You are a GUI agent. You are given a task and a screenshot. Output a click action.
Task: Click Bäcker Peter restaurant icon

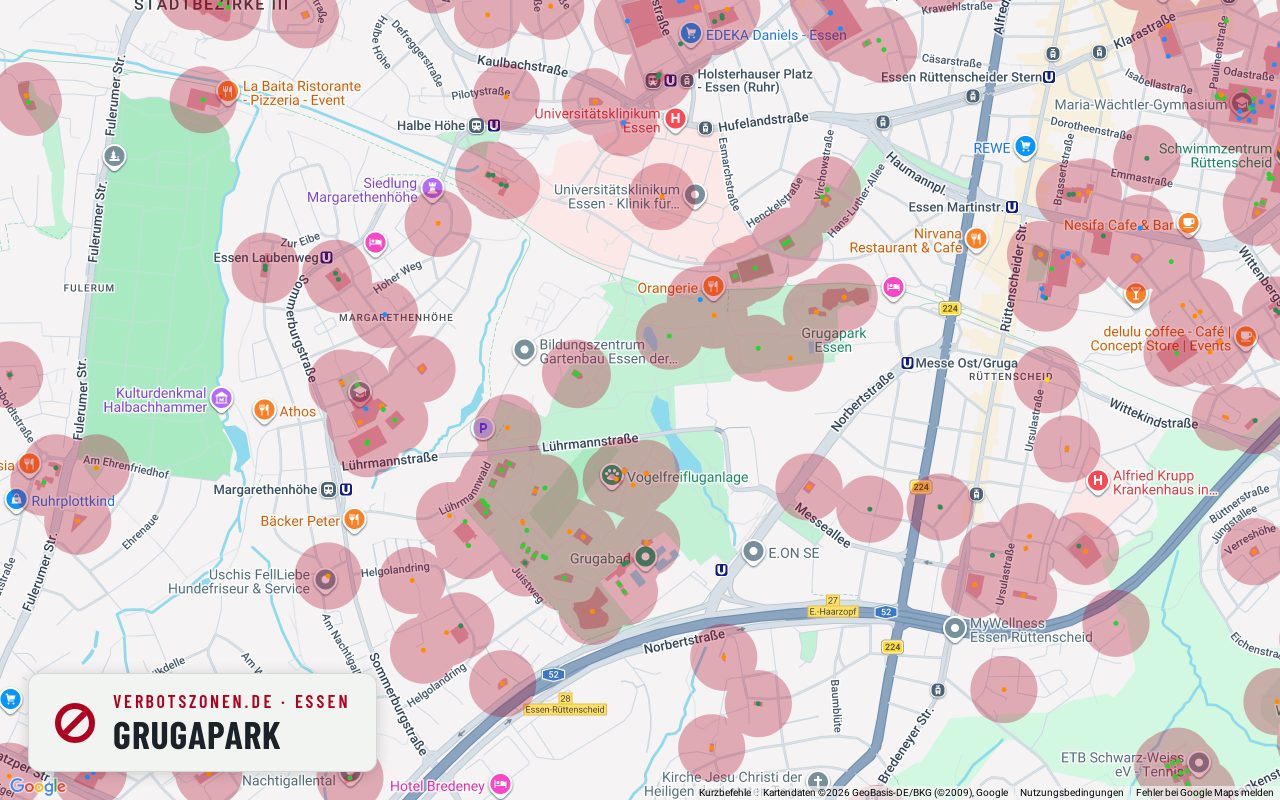[x=354, y=520]
